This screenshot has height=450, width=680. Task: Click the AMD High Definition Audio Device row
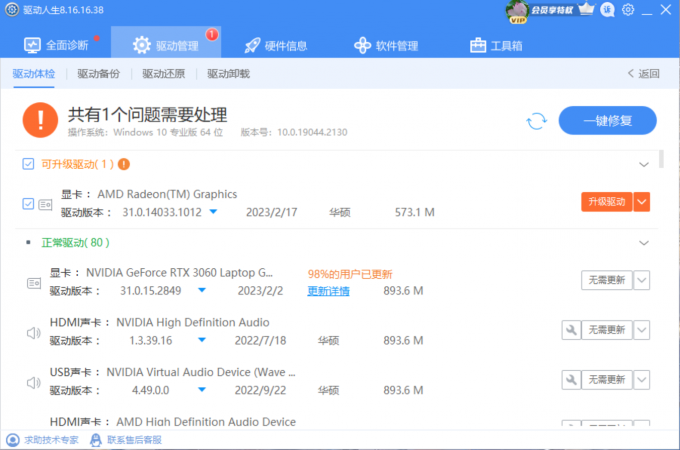point(173,422)
